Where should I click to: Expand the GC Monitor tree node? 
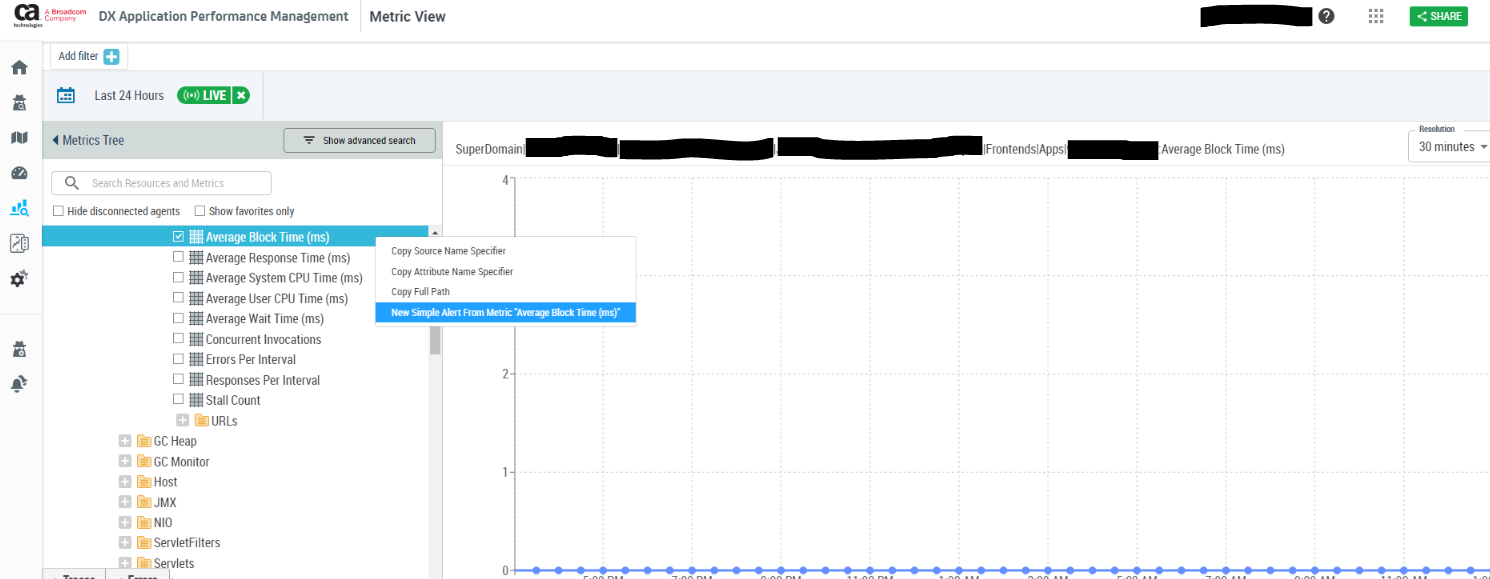tap(125, 462)
